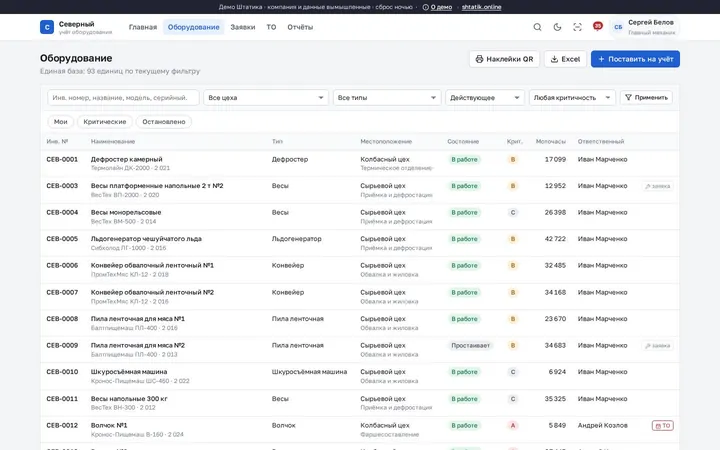
Task: Focus the inventory search input field
Action: tap(124, 97)
